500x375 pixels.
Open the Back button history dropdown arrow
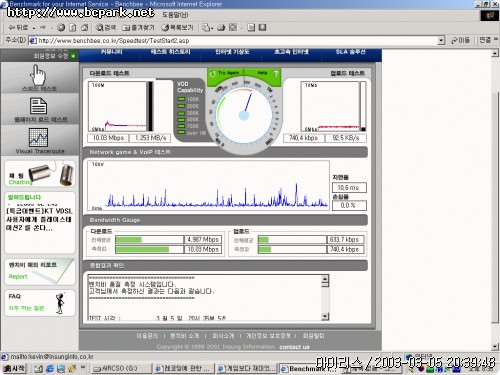pyautogui.click(x=34, y=28)
